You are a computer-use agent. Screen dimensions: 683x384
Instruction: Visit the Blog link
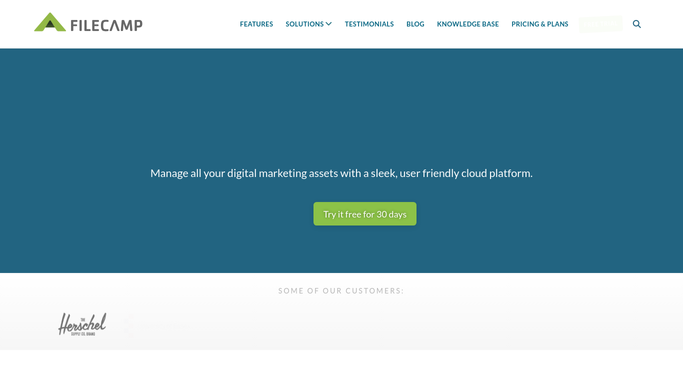click(415, 24)
